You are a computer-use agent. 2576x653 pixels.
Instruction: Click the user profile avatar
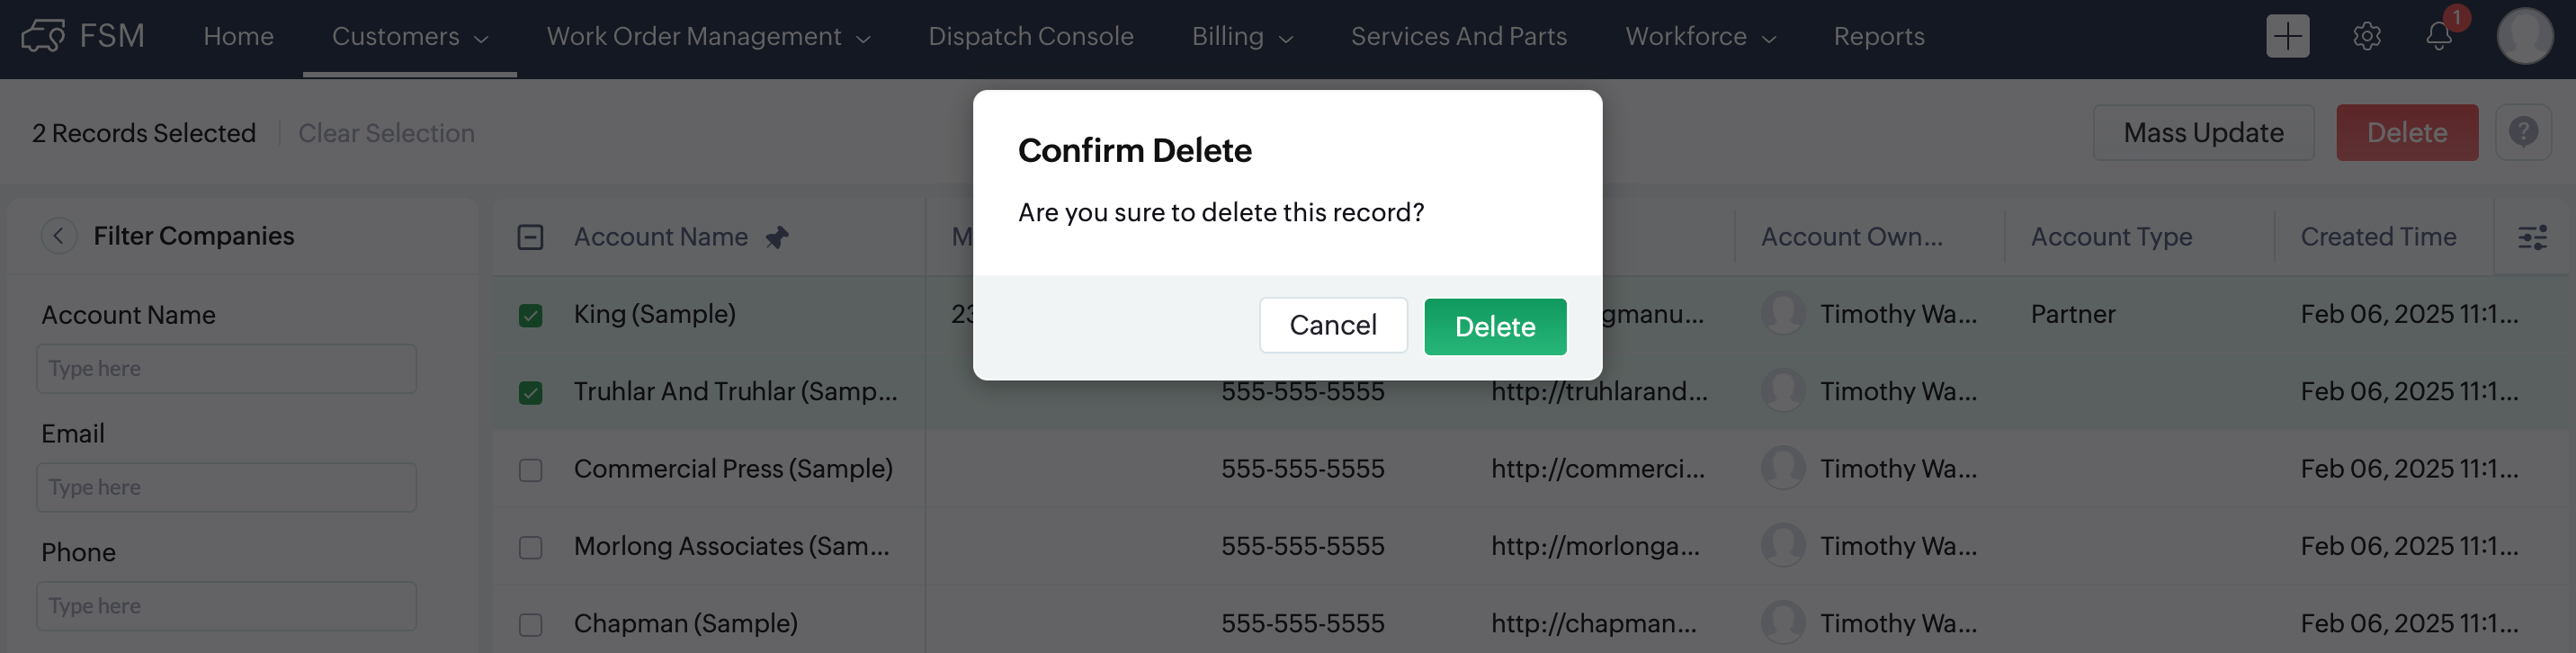2524,36
